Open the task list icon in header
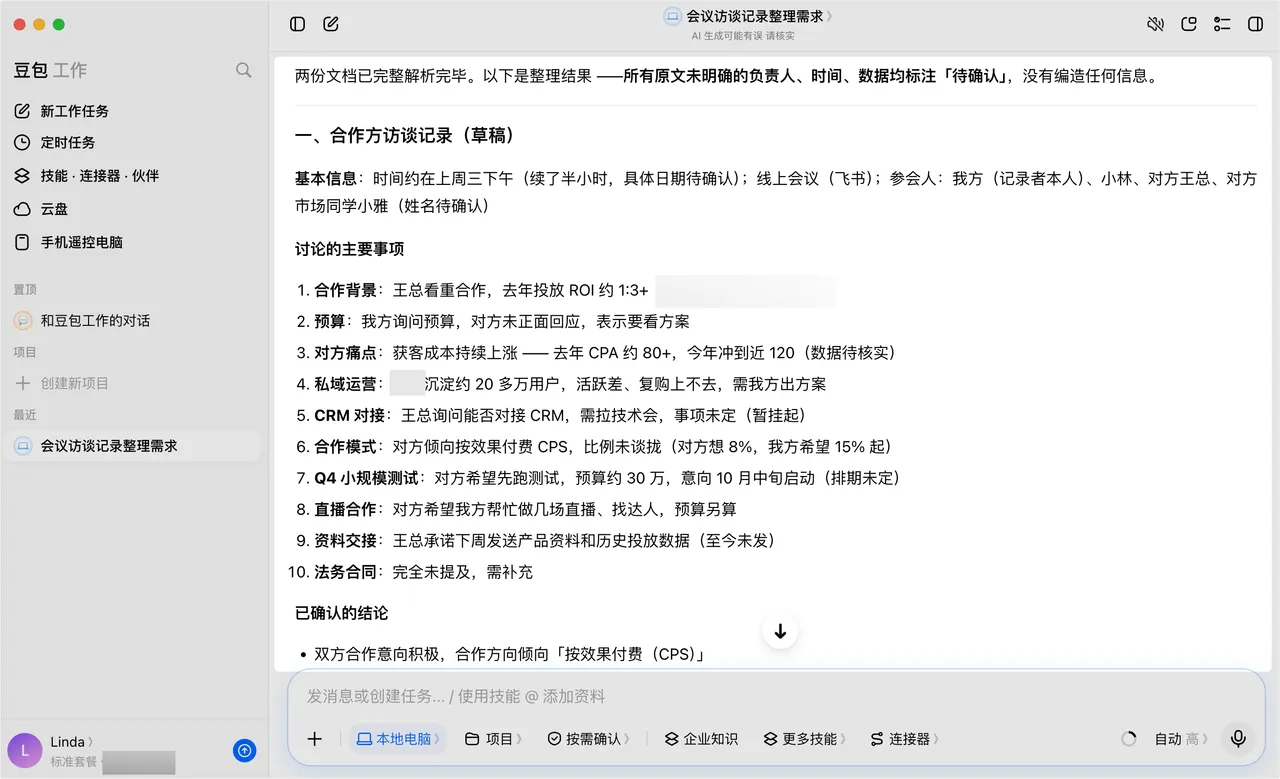This screenshot has width=1280, height=779. point(1222,24)
